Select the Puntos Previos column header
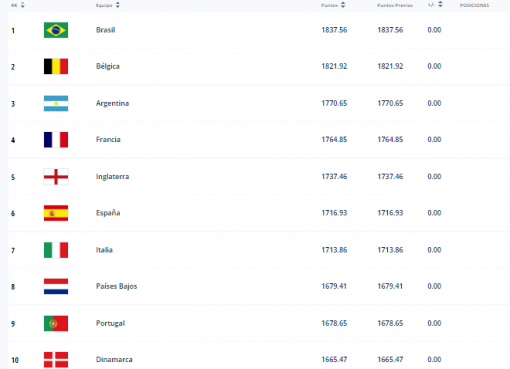The height and width of the screenshot is (369, 510). click(x=395, y=5)
